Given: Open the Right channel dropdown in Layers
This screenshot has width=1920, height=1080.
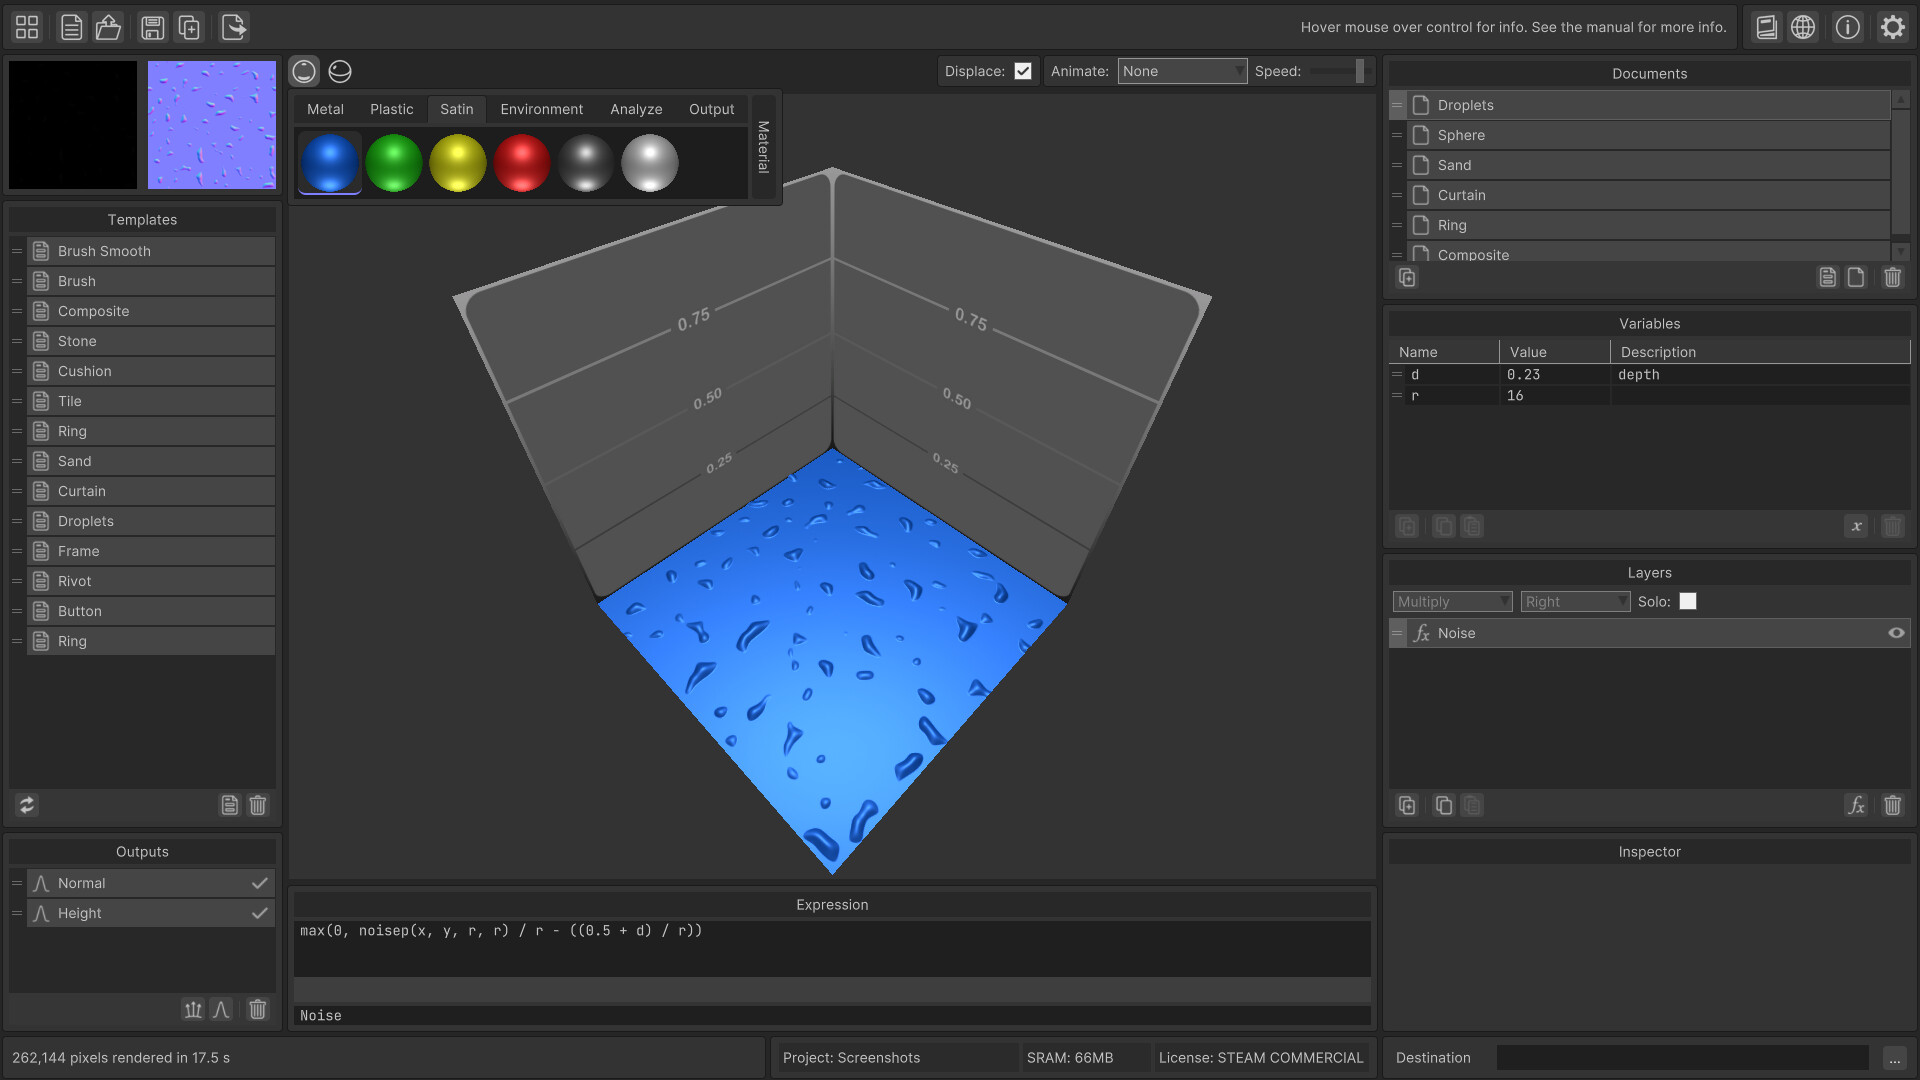Looking at the screenshot, I should 1574,601.
